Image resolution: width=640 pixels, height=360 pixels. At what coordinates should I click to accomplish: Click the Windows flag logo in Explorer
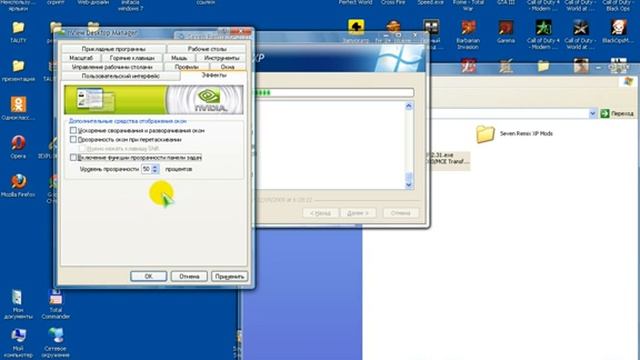pyautogui.click(x=629, y=82)
